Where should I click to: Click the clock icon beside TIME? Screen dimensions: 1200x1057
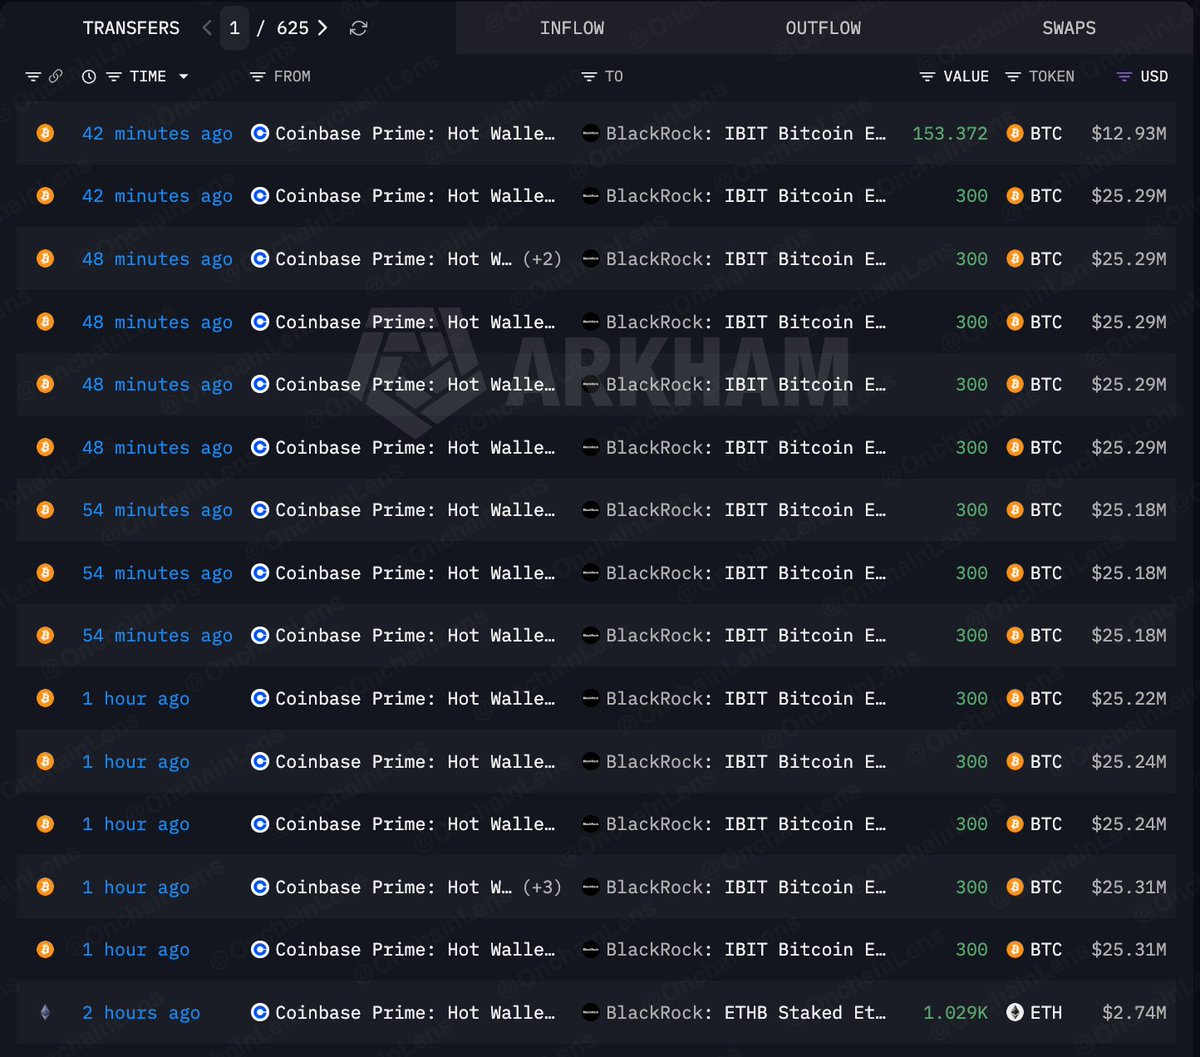[x=89, y=77]
